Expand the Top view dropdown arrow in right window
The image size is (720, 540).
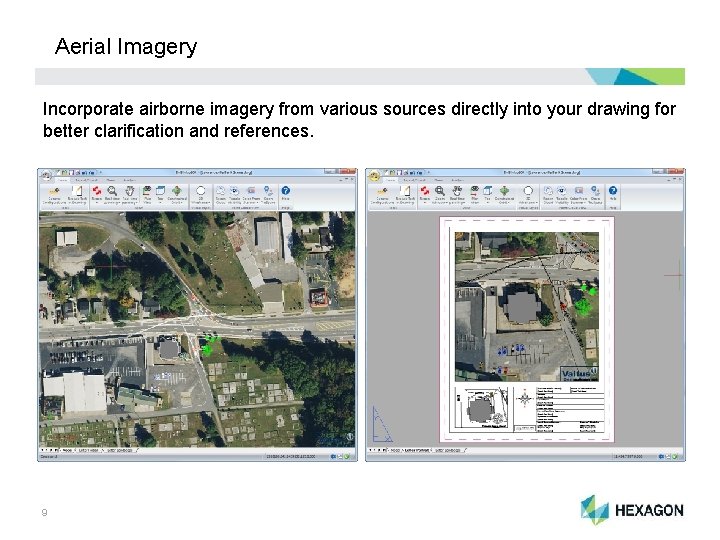click(x=488, y=202)
